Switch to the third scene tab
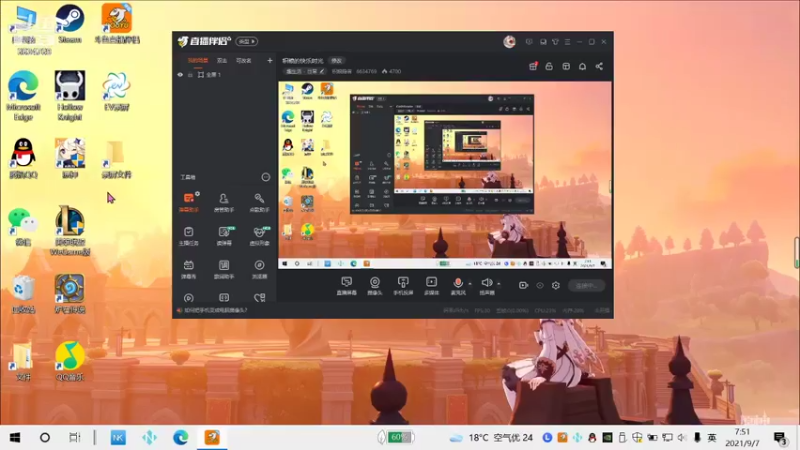 point(243,60)
